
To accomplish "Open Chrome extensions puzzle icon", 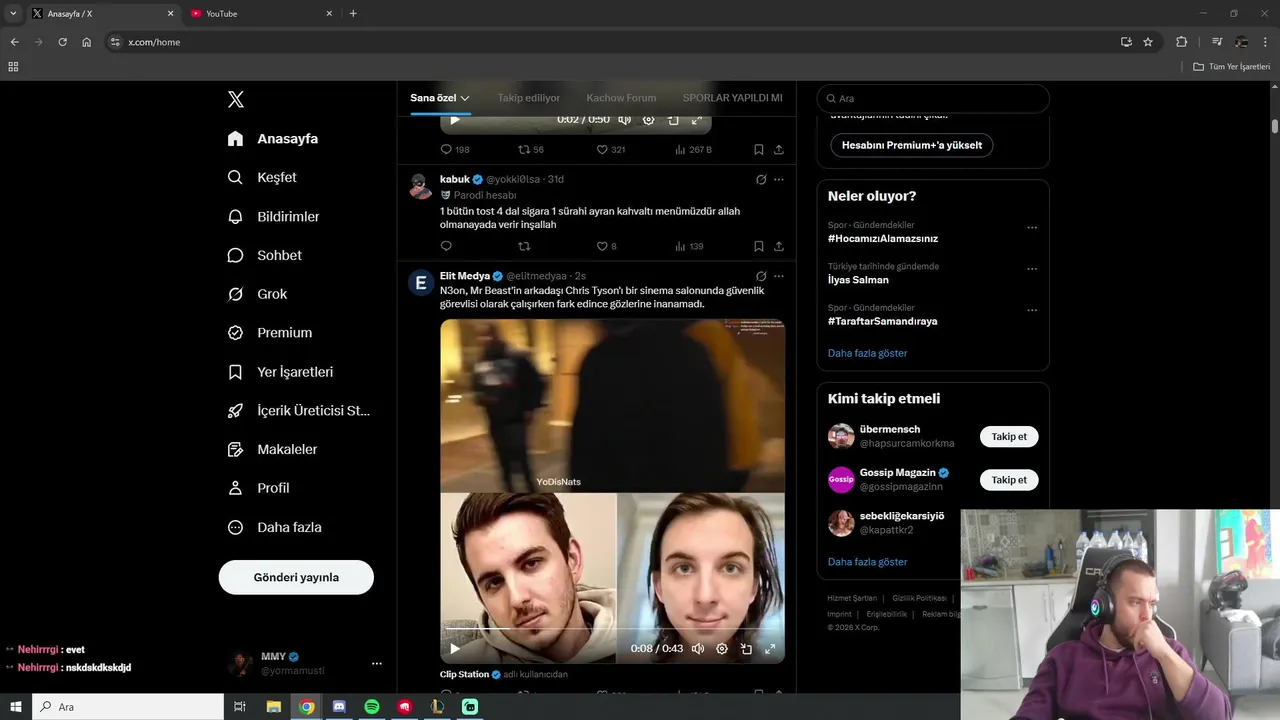I will point(1181,42).
